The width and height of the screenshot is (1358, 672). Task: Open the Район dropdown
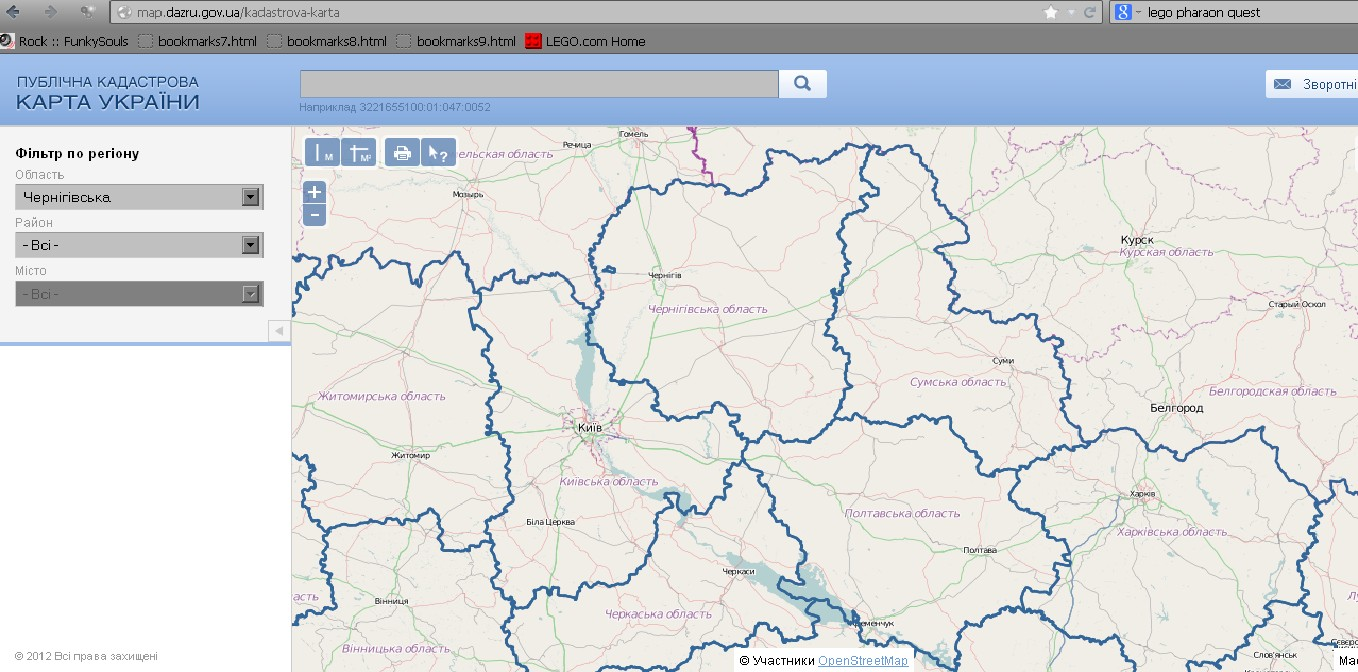139,245
